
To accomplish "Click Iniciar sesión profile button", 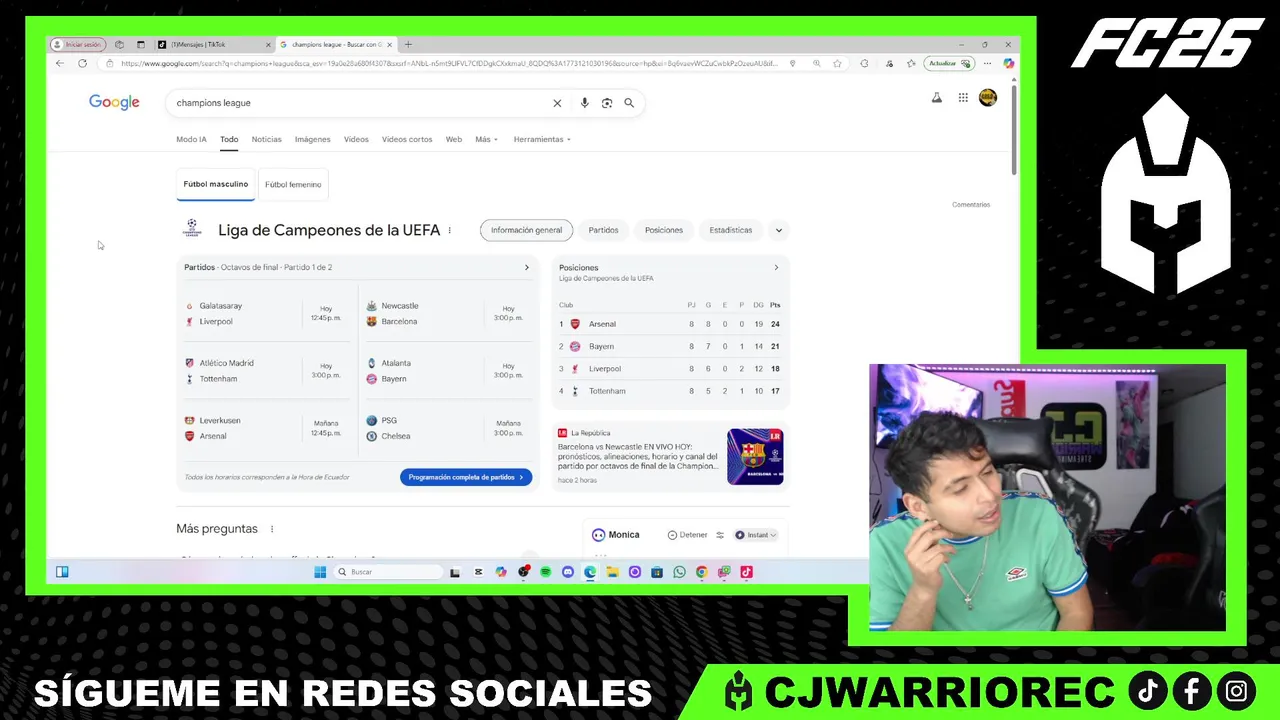I will [x=78, y=44].
